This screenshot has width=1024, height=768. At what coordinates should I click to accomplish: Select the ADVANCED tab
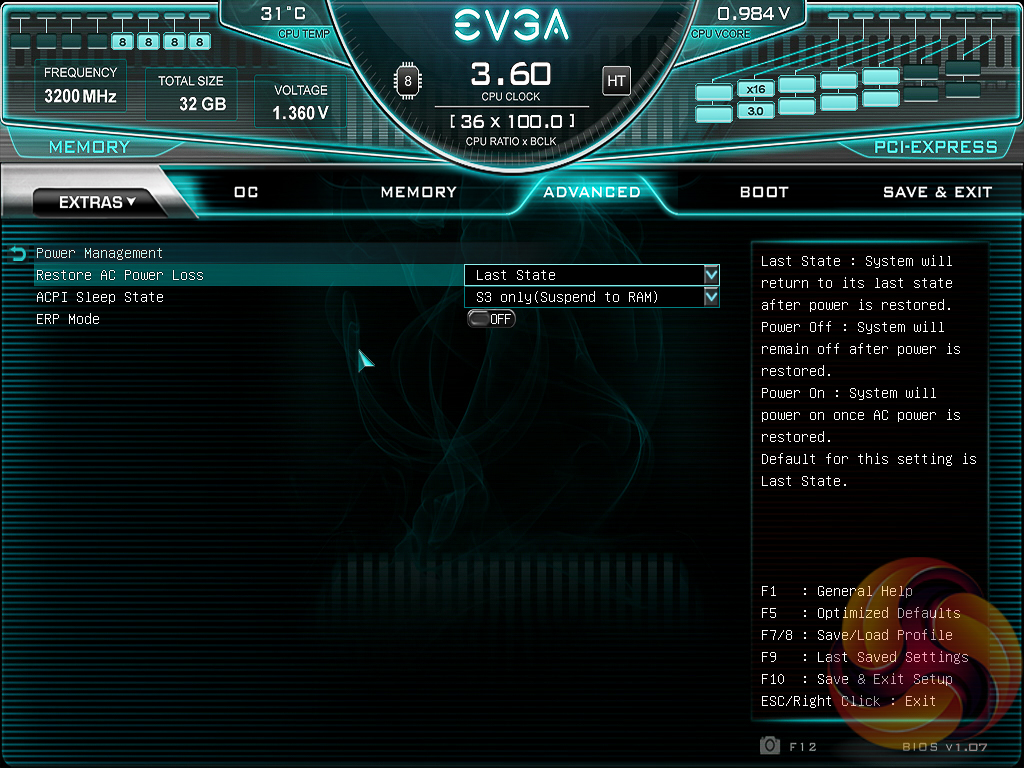coord(592,192)
